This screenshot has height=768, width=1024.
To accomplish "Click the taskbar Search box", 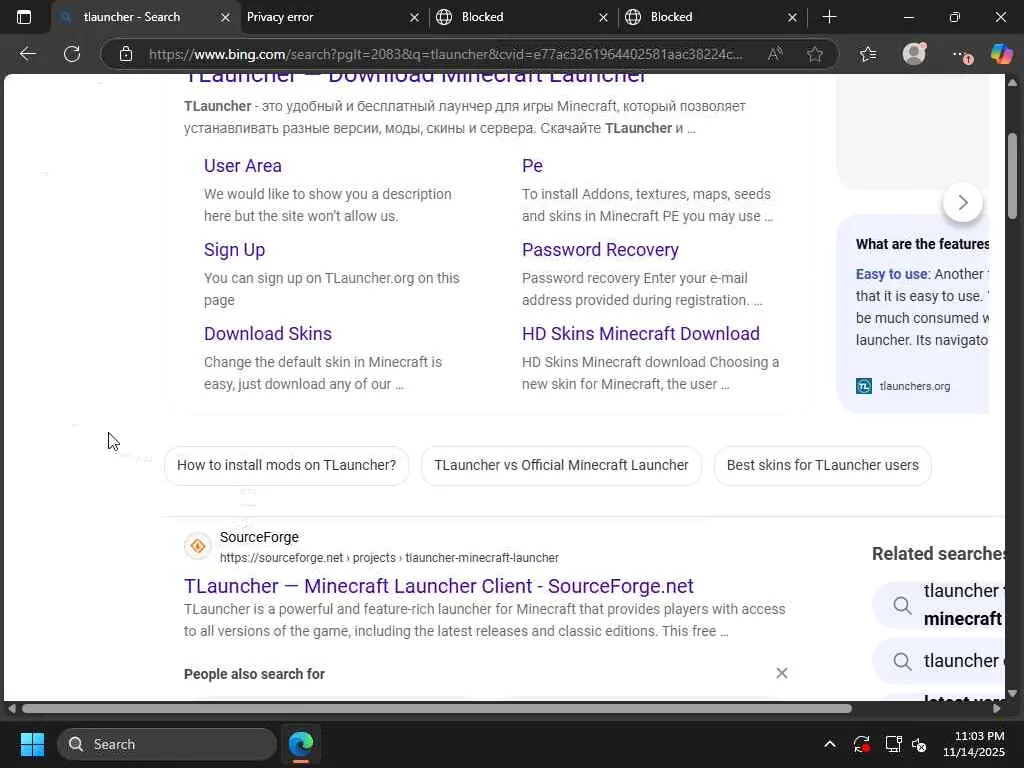I will tap(167, 744).
